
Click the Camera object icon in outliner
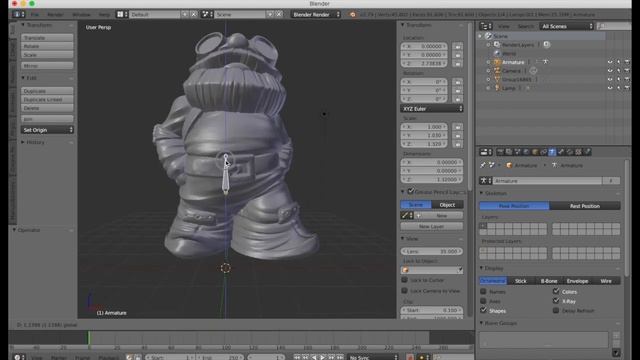pos(497,71)
